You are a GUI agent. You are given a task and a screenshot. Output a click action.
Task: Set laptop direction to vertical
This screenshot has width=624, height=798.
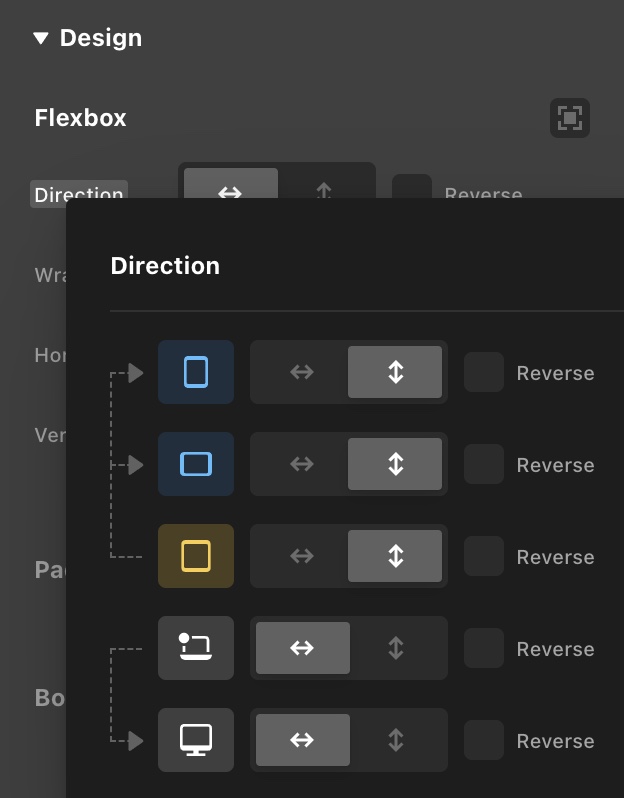tap(395, 648)
